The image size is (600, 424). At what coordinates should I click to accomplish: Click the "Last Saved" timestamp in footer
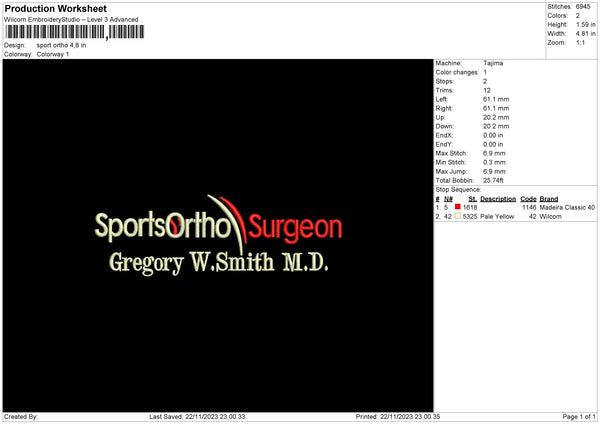[x=197, y=417]
